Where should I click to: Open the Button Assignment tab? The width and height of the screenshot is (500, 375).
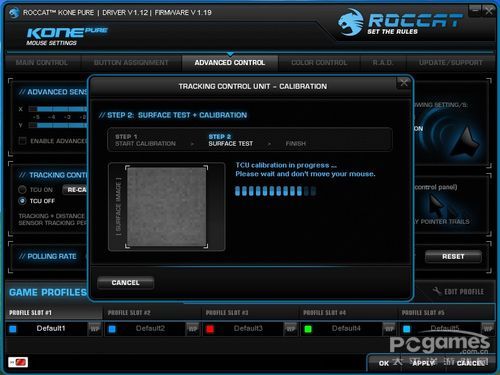point(131,63)
